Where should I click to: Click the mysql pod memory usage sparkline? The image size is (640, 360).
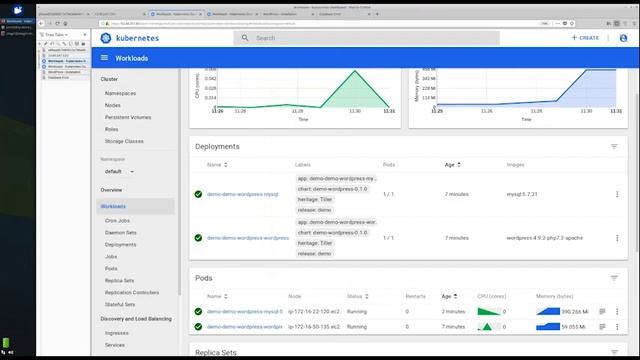pyautogui.click(x=548, y=311)
